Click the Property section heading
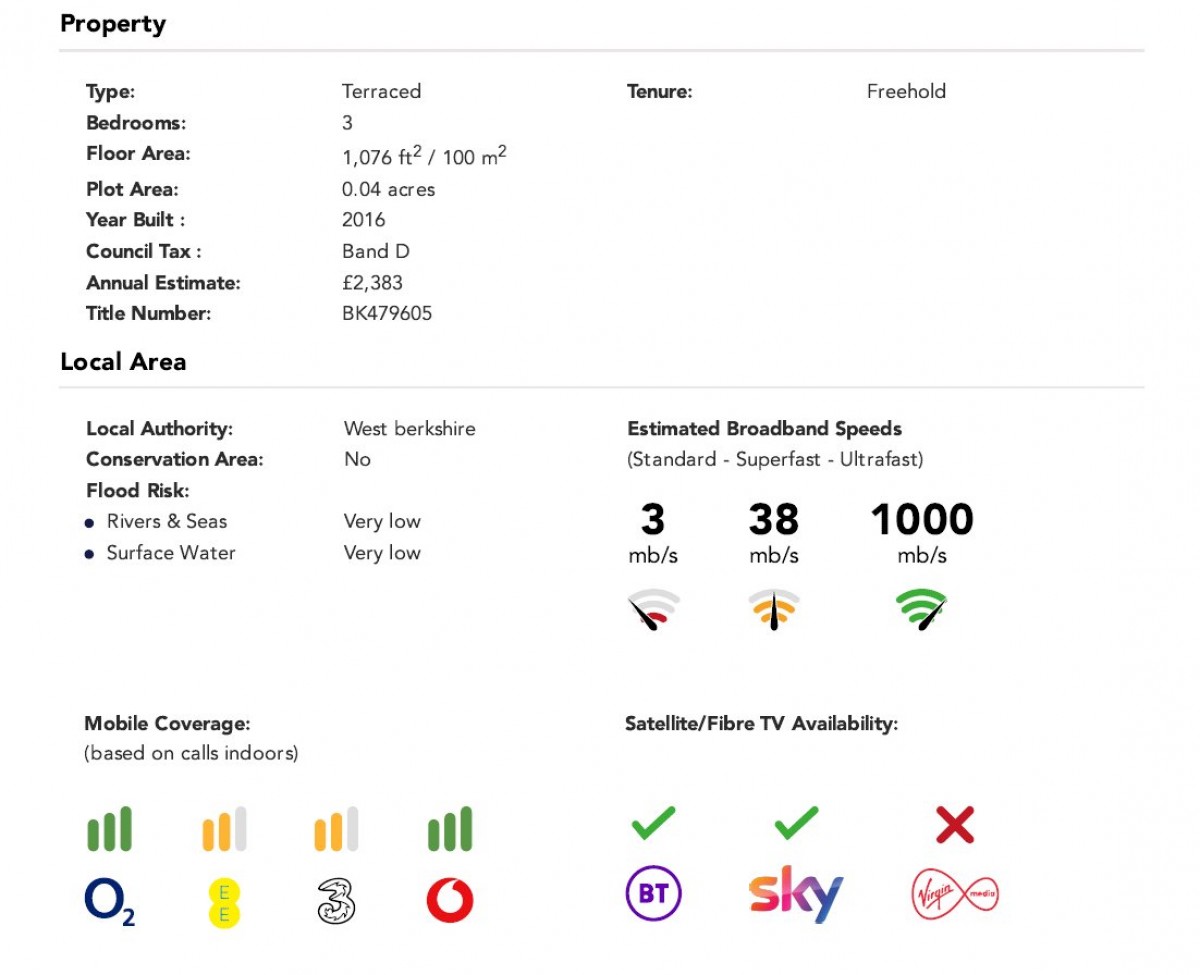This screenshot has height=975, width=1200. [x=113, y=24]
